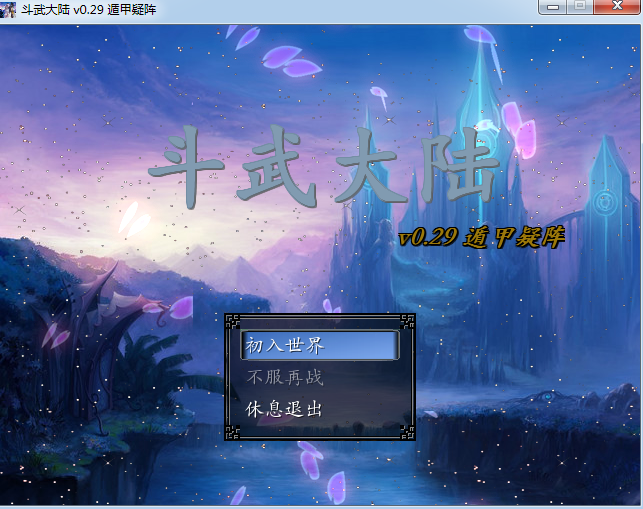Click the bottom-left ornamental corner of menu frame

pyautogui.click(x=232, y=432)
